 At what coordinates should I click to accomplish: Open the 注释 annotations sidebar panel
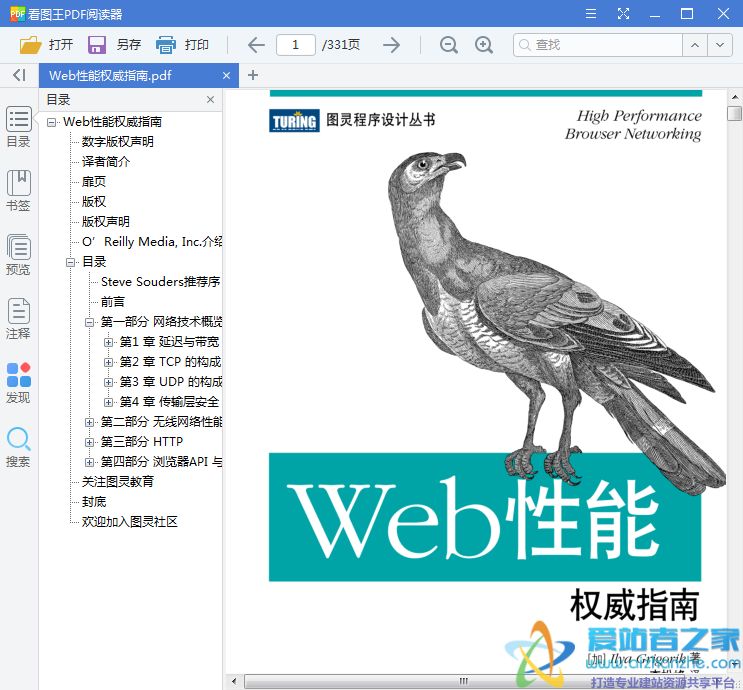click(18, 319)
